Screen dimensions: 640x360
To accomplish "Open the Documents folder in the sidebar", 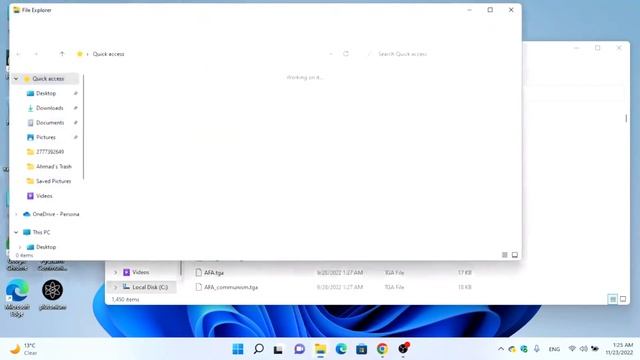I will (50, 123).
